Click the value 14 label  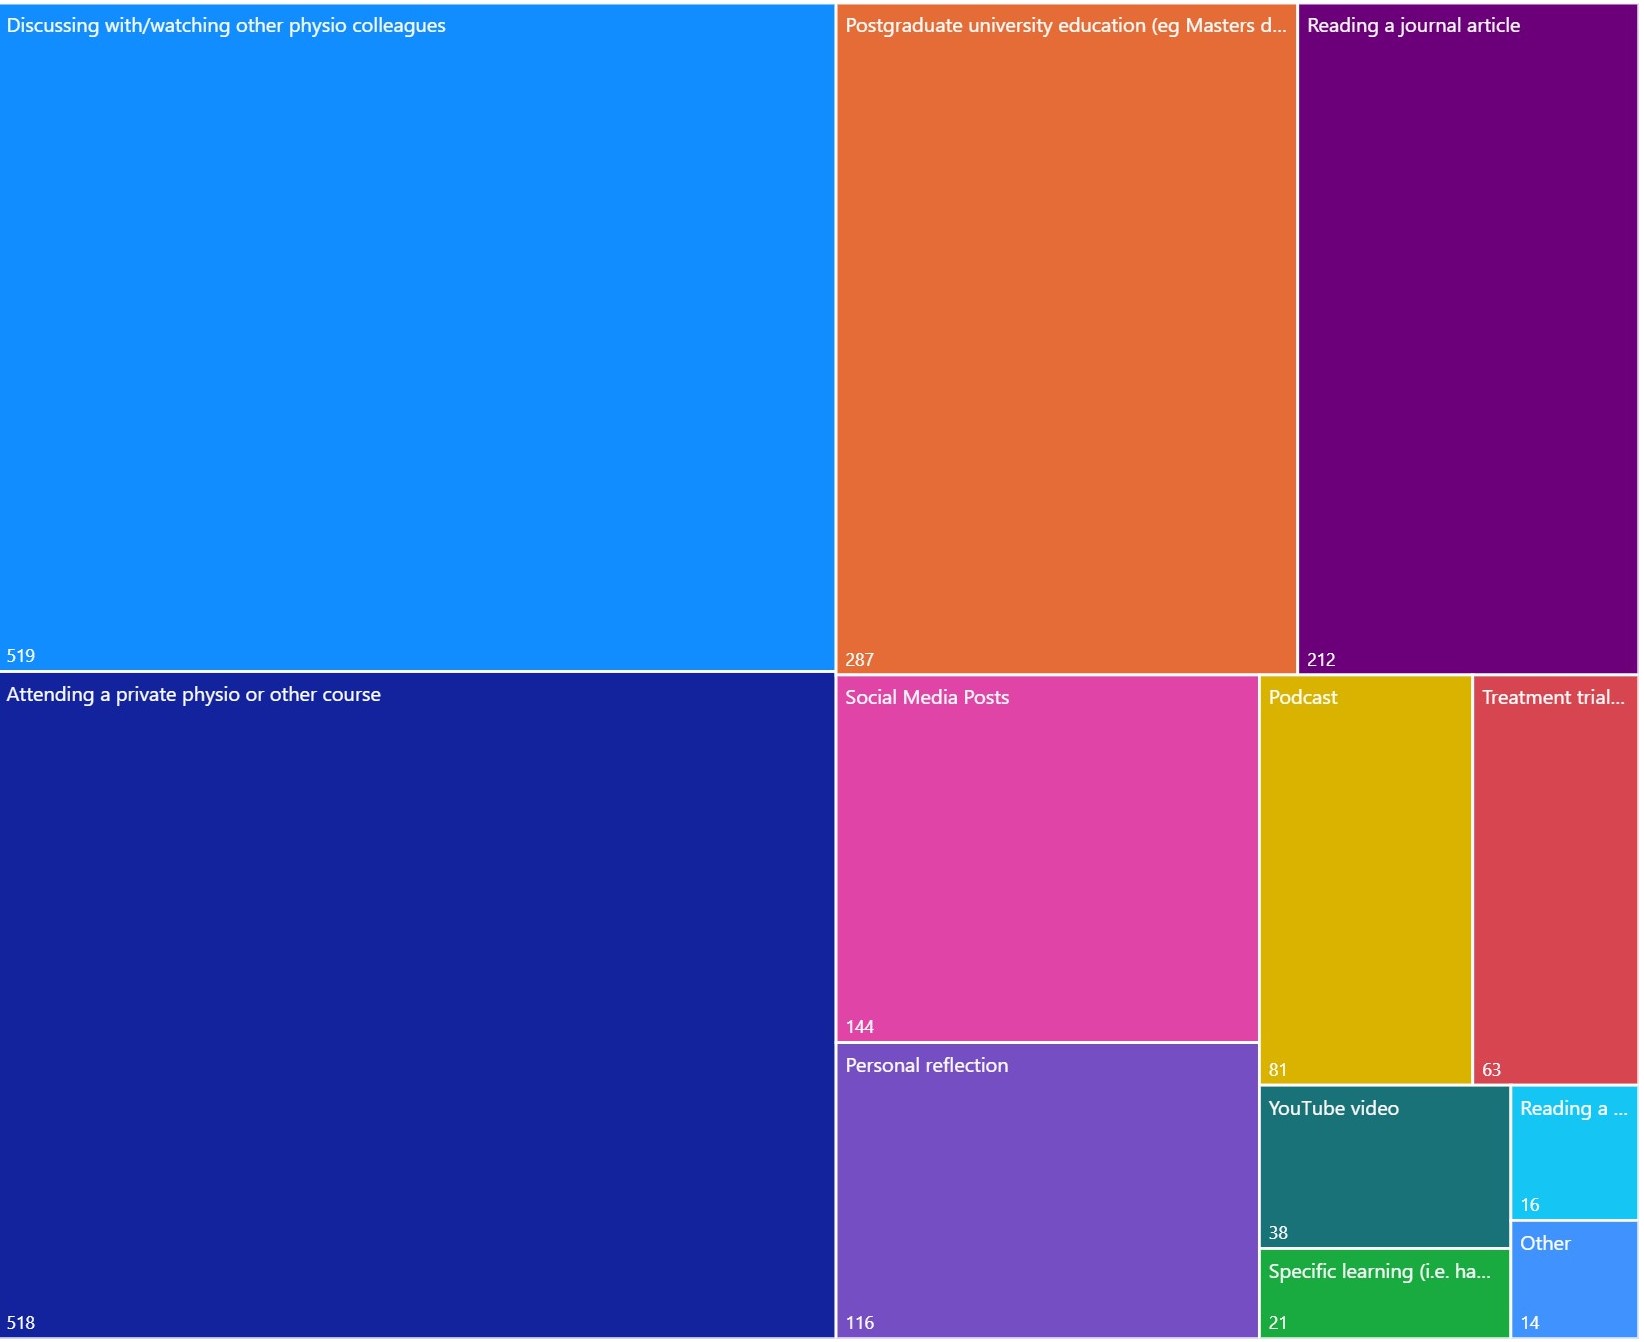1530,1323
